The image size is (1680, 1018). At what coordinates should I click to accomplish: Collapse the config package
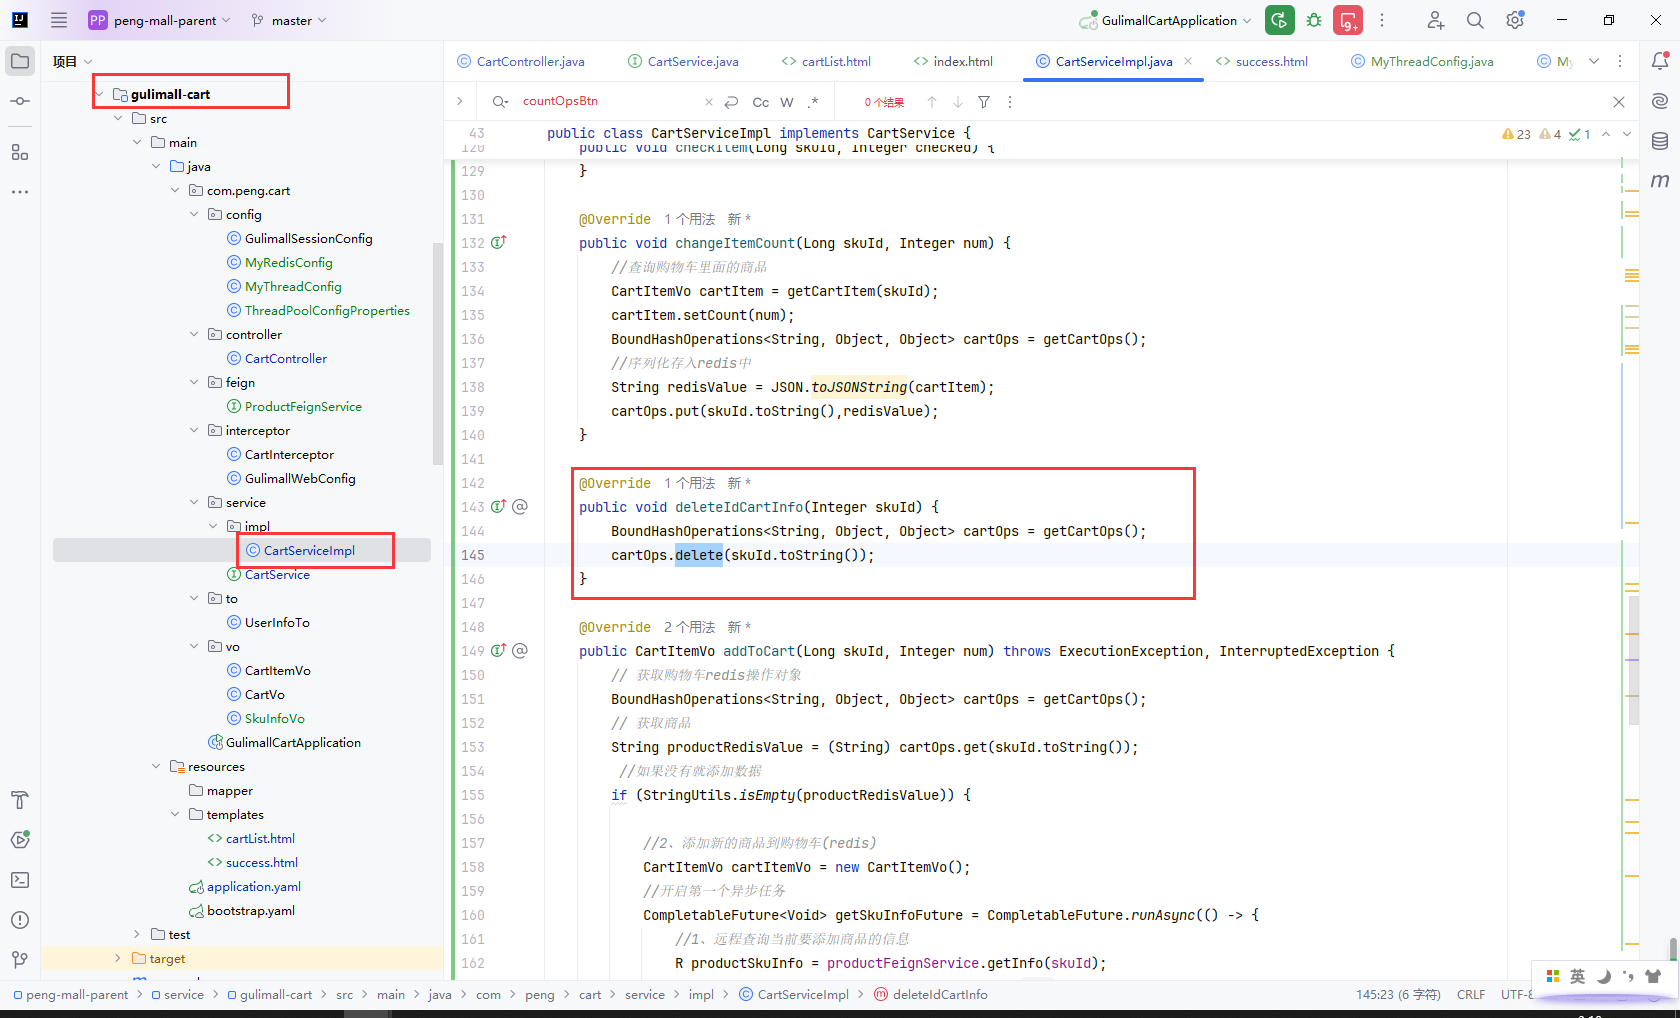(x=194, y=214)
